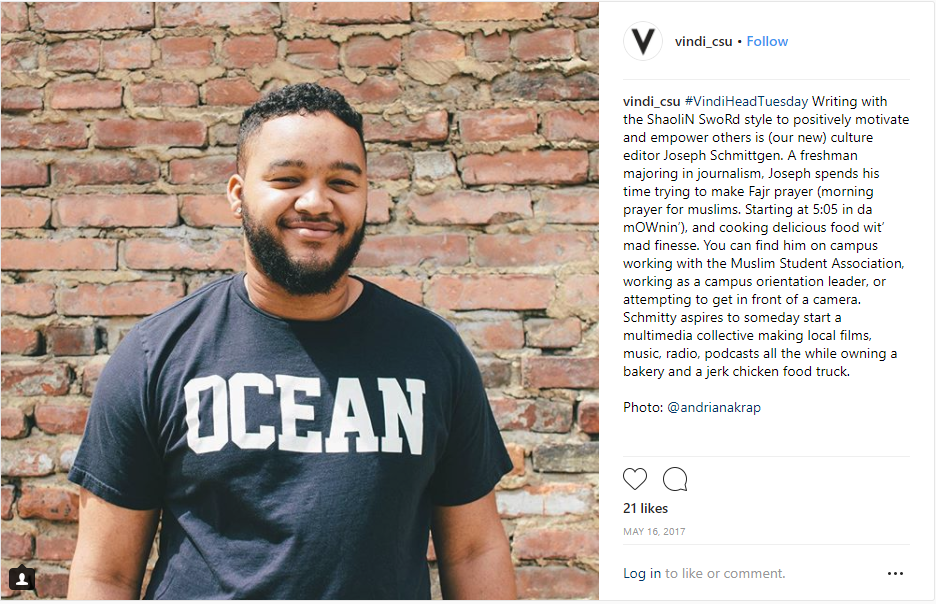Screen dimensions: 936x604
Task: Follow the vindi_csu account
Action: tap(767, 41)
